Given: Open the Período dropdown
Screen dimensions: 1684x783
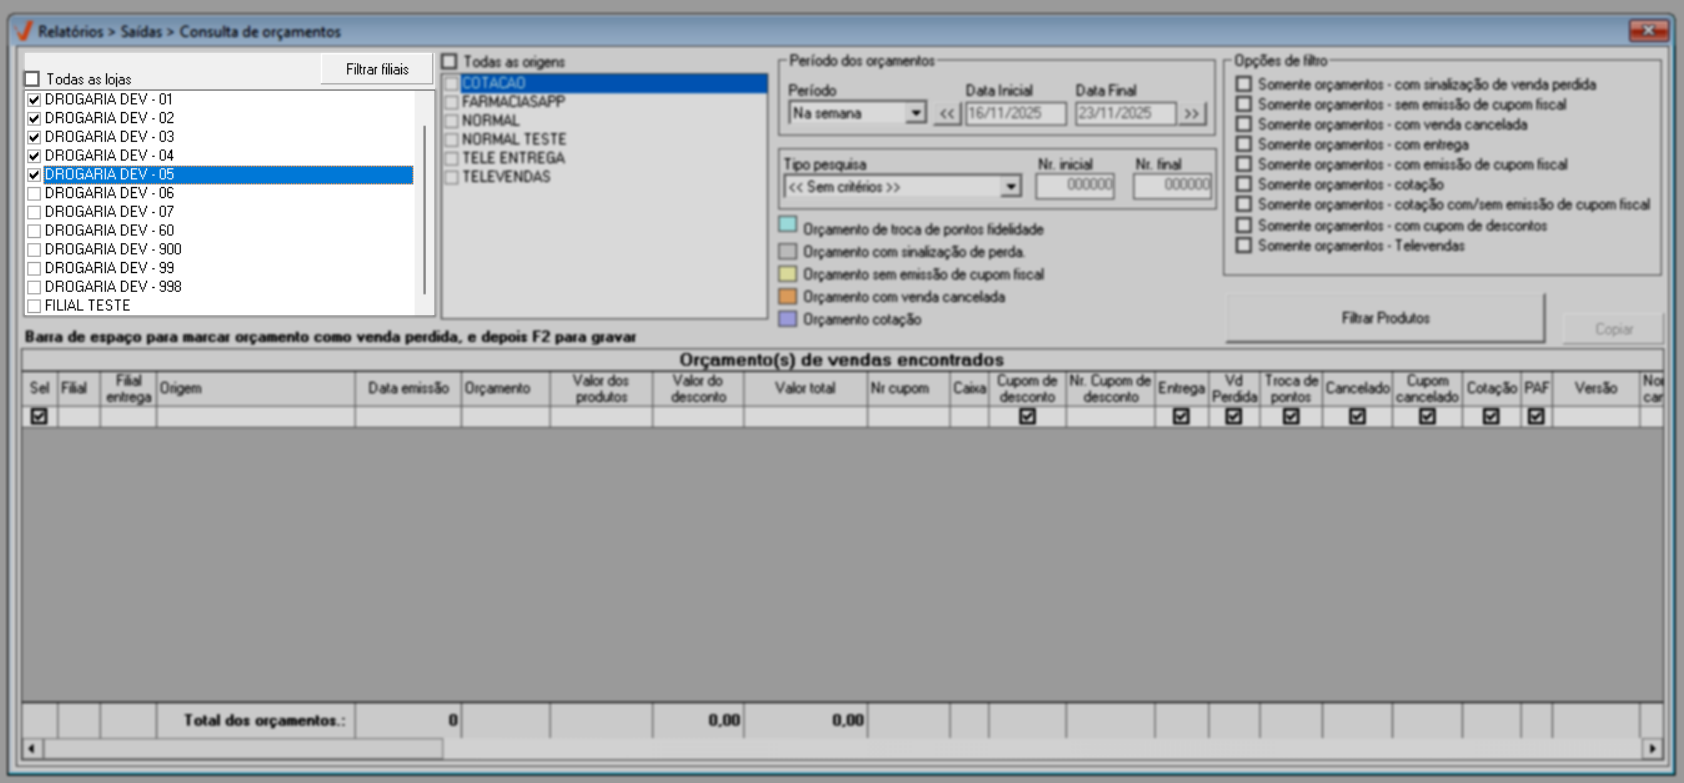Looking at the screenshot, I should pyautogui.click(x=915, y=114).
